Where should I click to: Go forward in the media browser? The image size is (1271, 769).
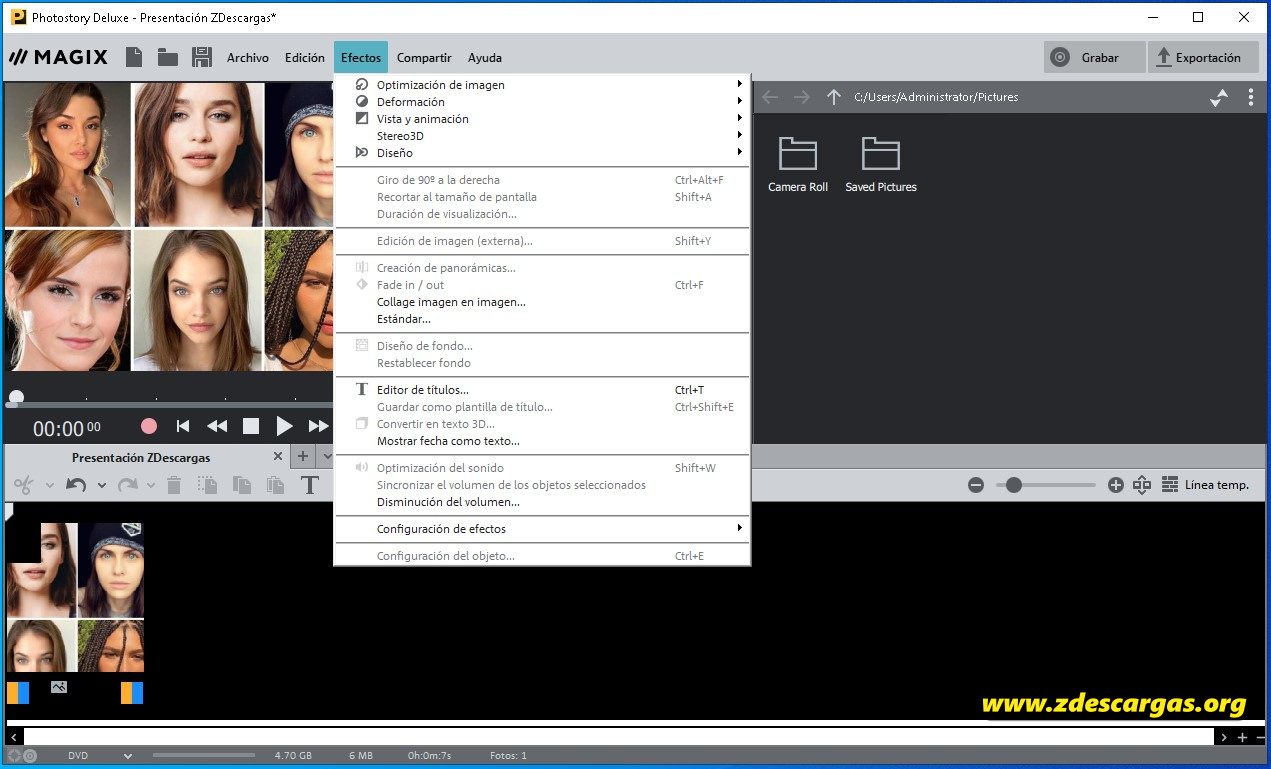coord(801,97)
